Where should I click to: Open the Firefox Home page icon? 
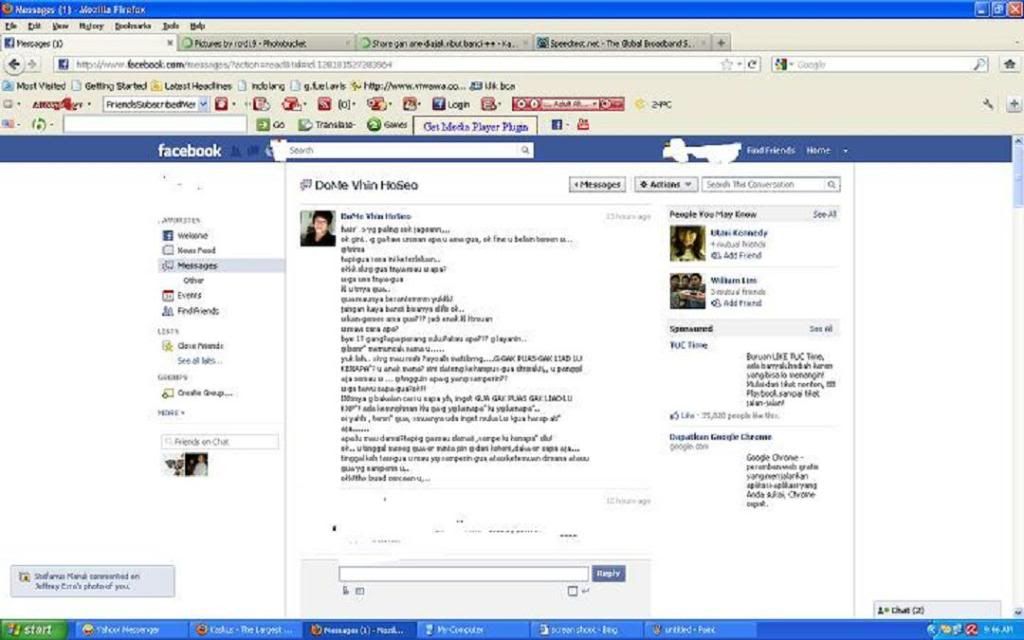(x=1010, y=64)
